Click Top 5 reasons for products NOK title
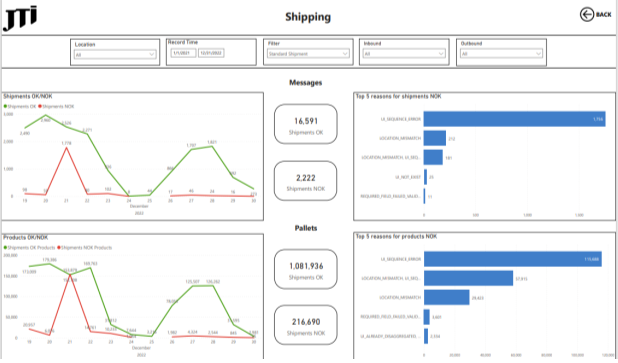 click(x=396, y=236)
